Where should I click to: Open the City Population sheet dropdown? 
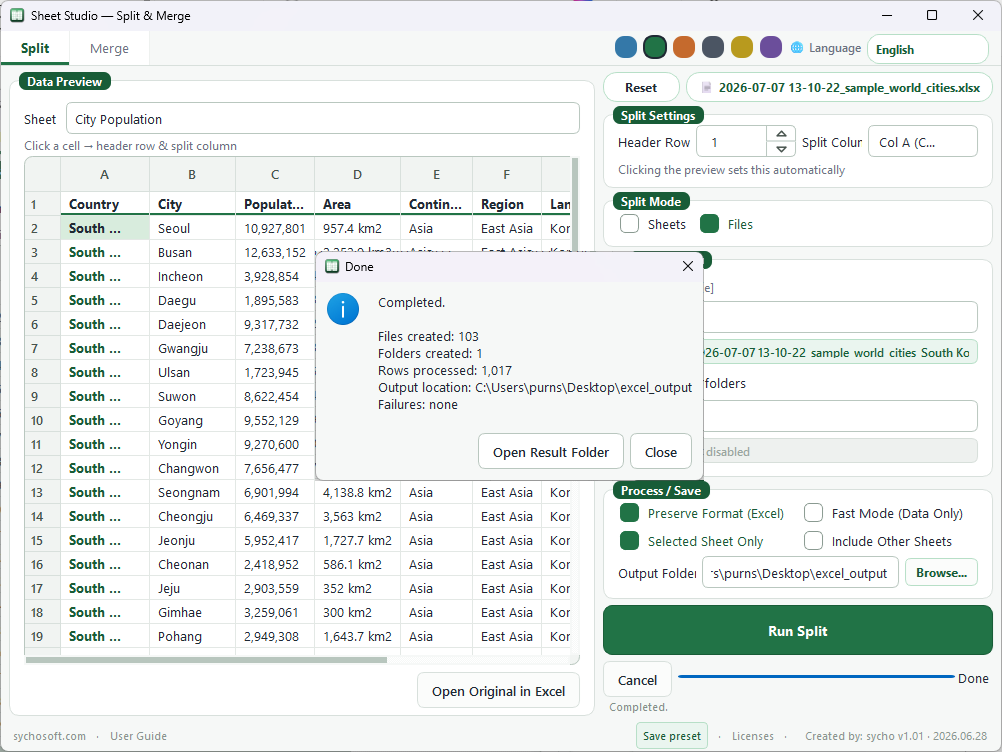[323, 119]
